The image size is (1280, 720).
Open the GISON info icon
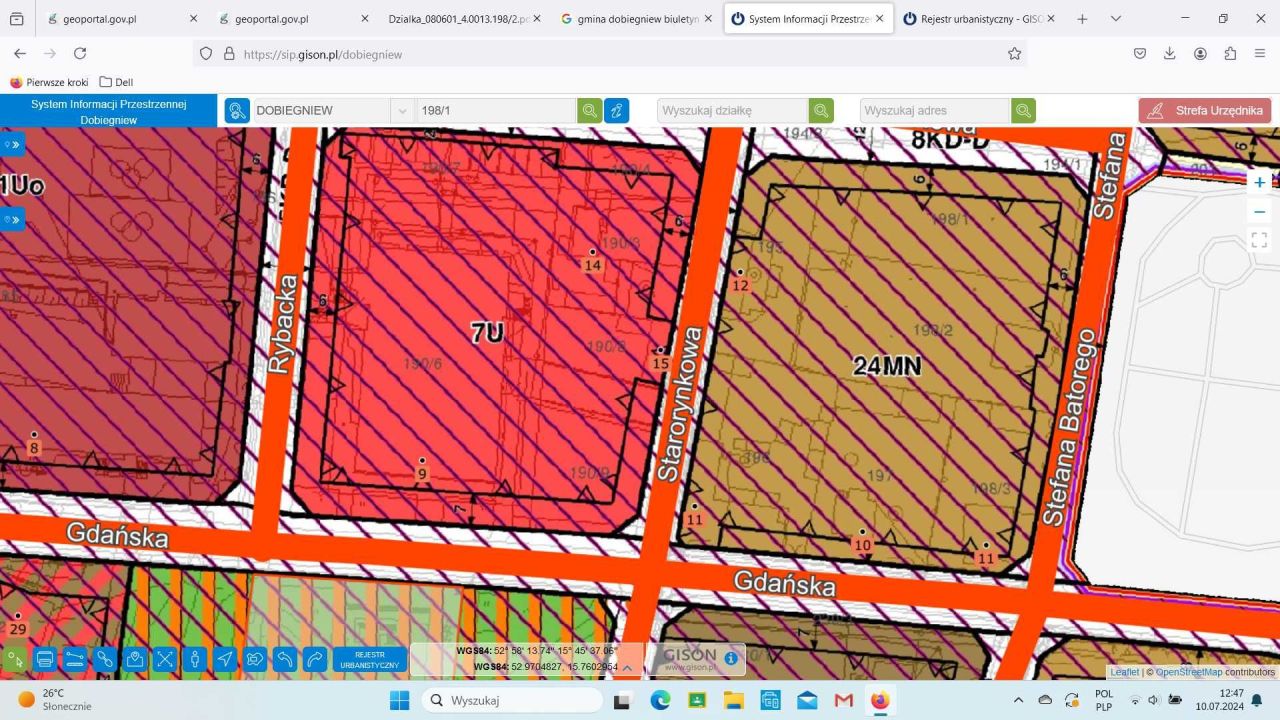pos(731,658)
